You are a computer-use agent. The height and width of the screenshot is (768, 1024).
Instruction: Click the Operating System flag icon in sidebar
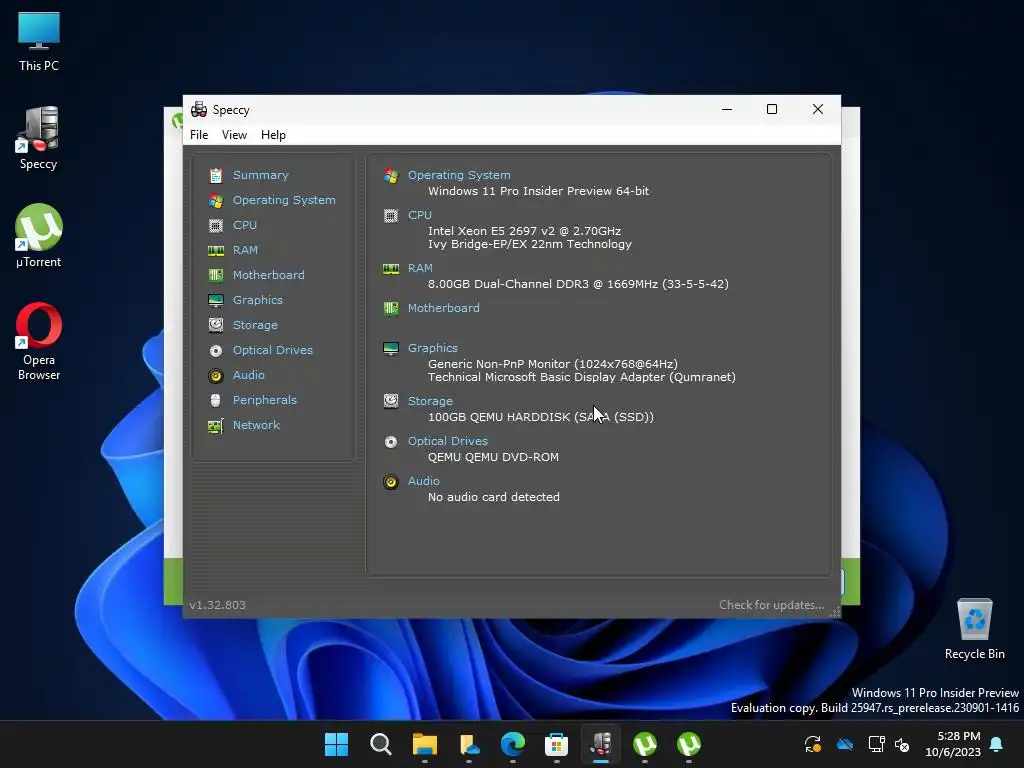216,200
